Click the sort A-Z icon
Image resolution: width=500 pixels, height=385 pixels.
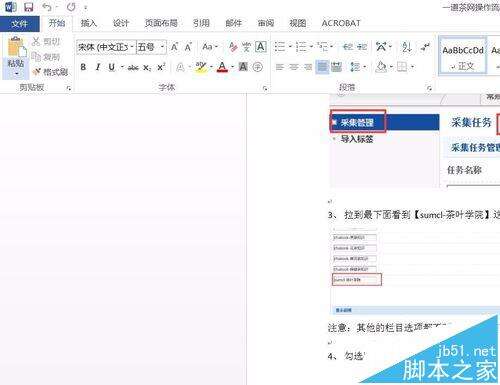pos(407,47)
